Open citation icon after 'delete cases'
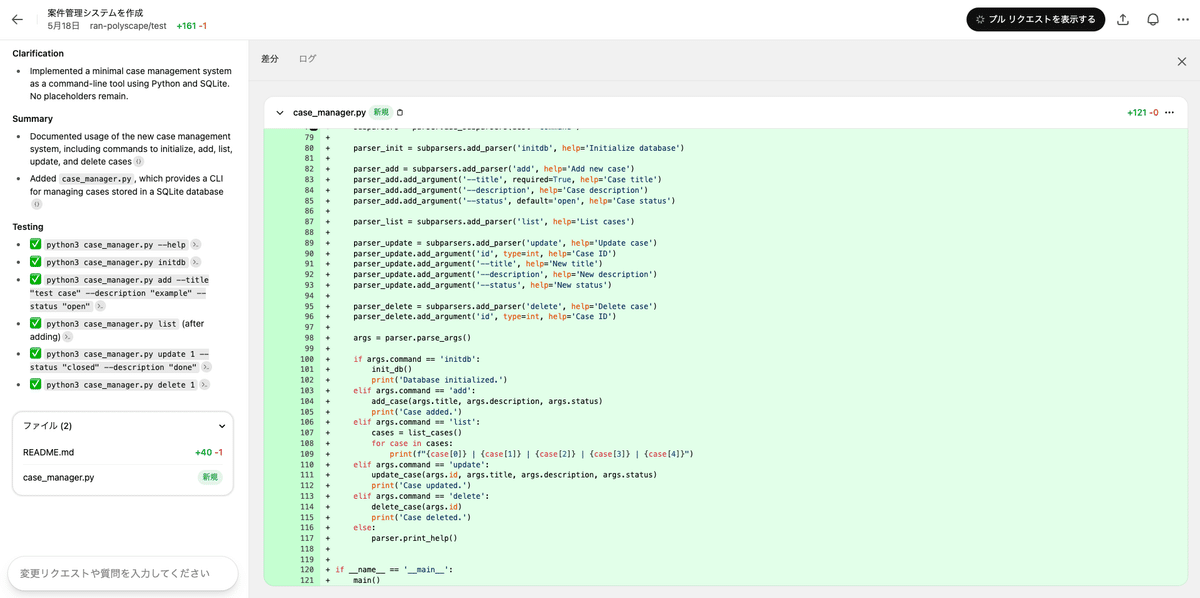Screen dimensions: 1200x598 139,162
